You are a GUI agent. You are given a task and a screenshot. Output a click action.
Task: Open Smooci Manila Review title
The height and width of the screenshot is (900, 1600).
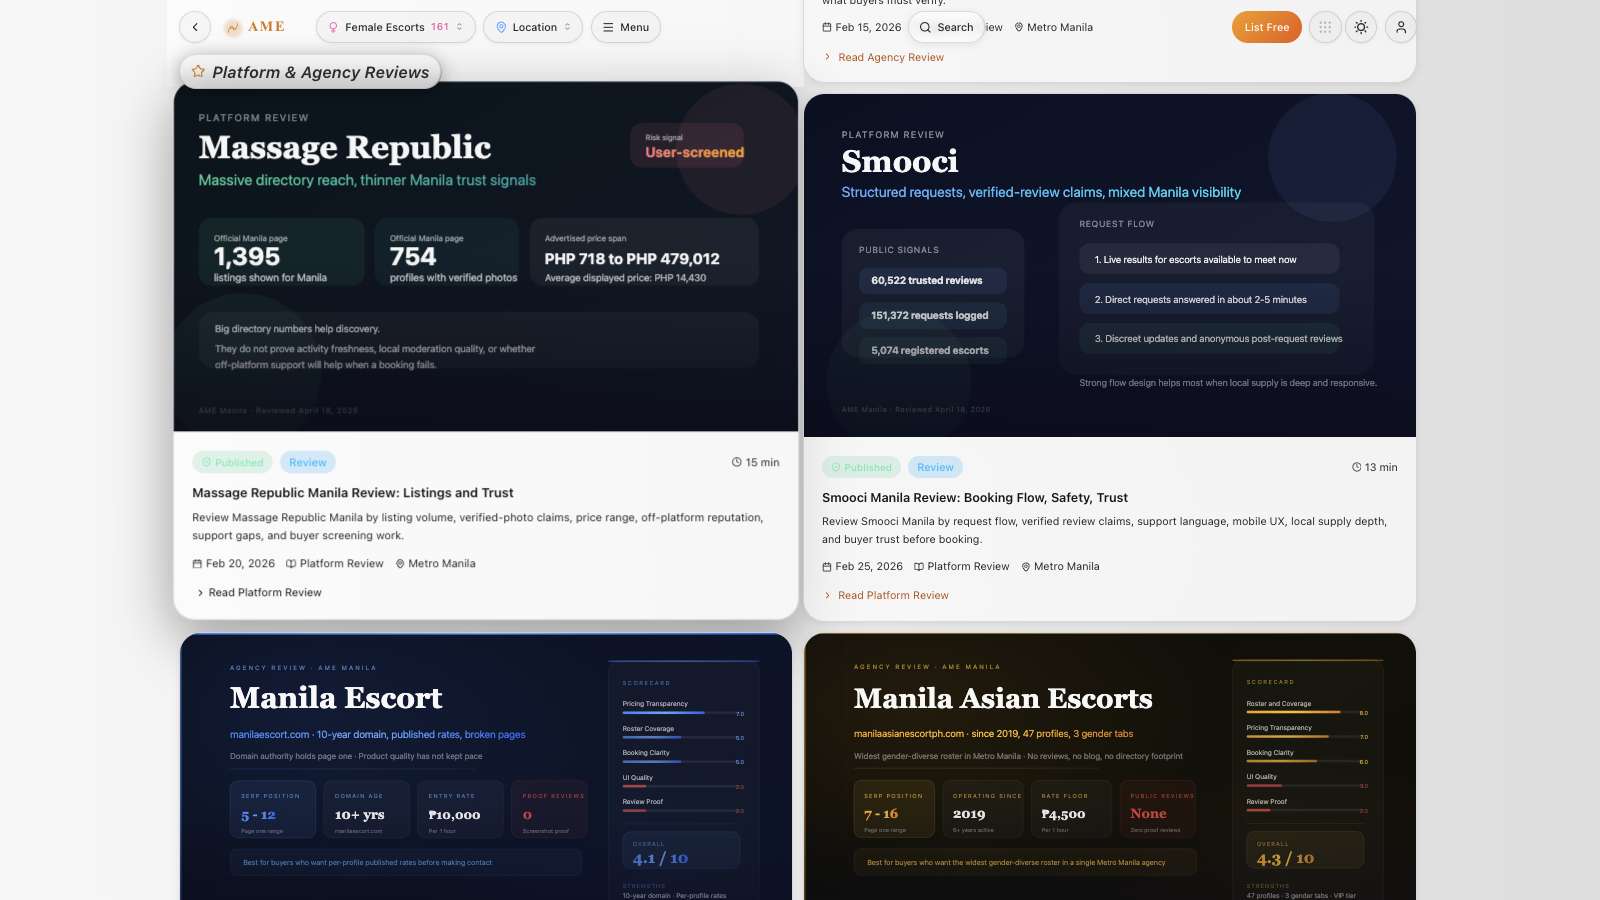(x=975, y=498)
